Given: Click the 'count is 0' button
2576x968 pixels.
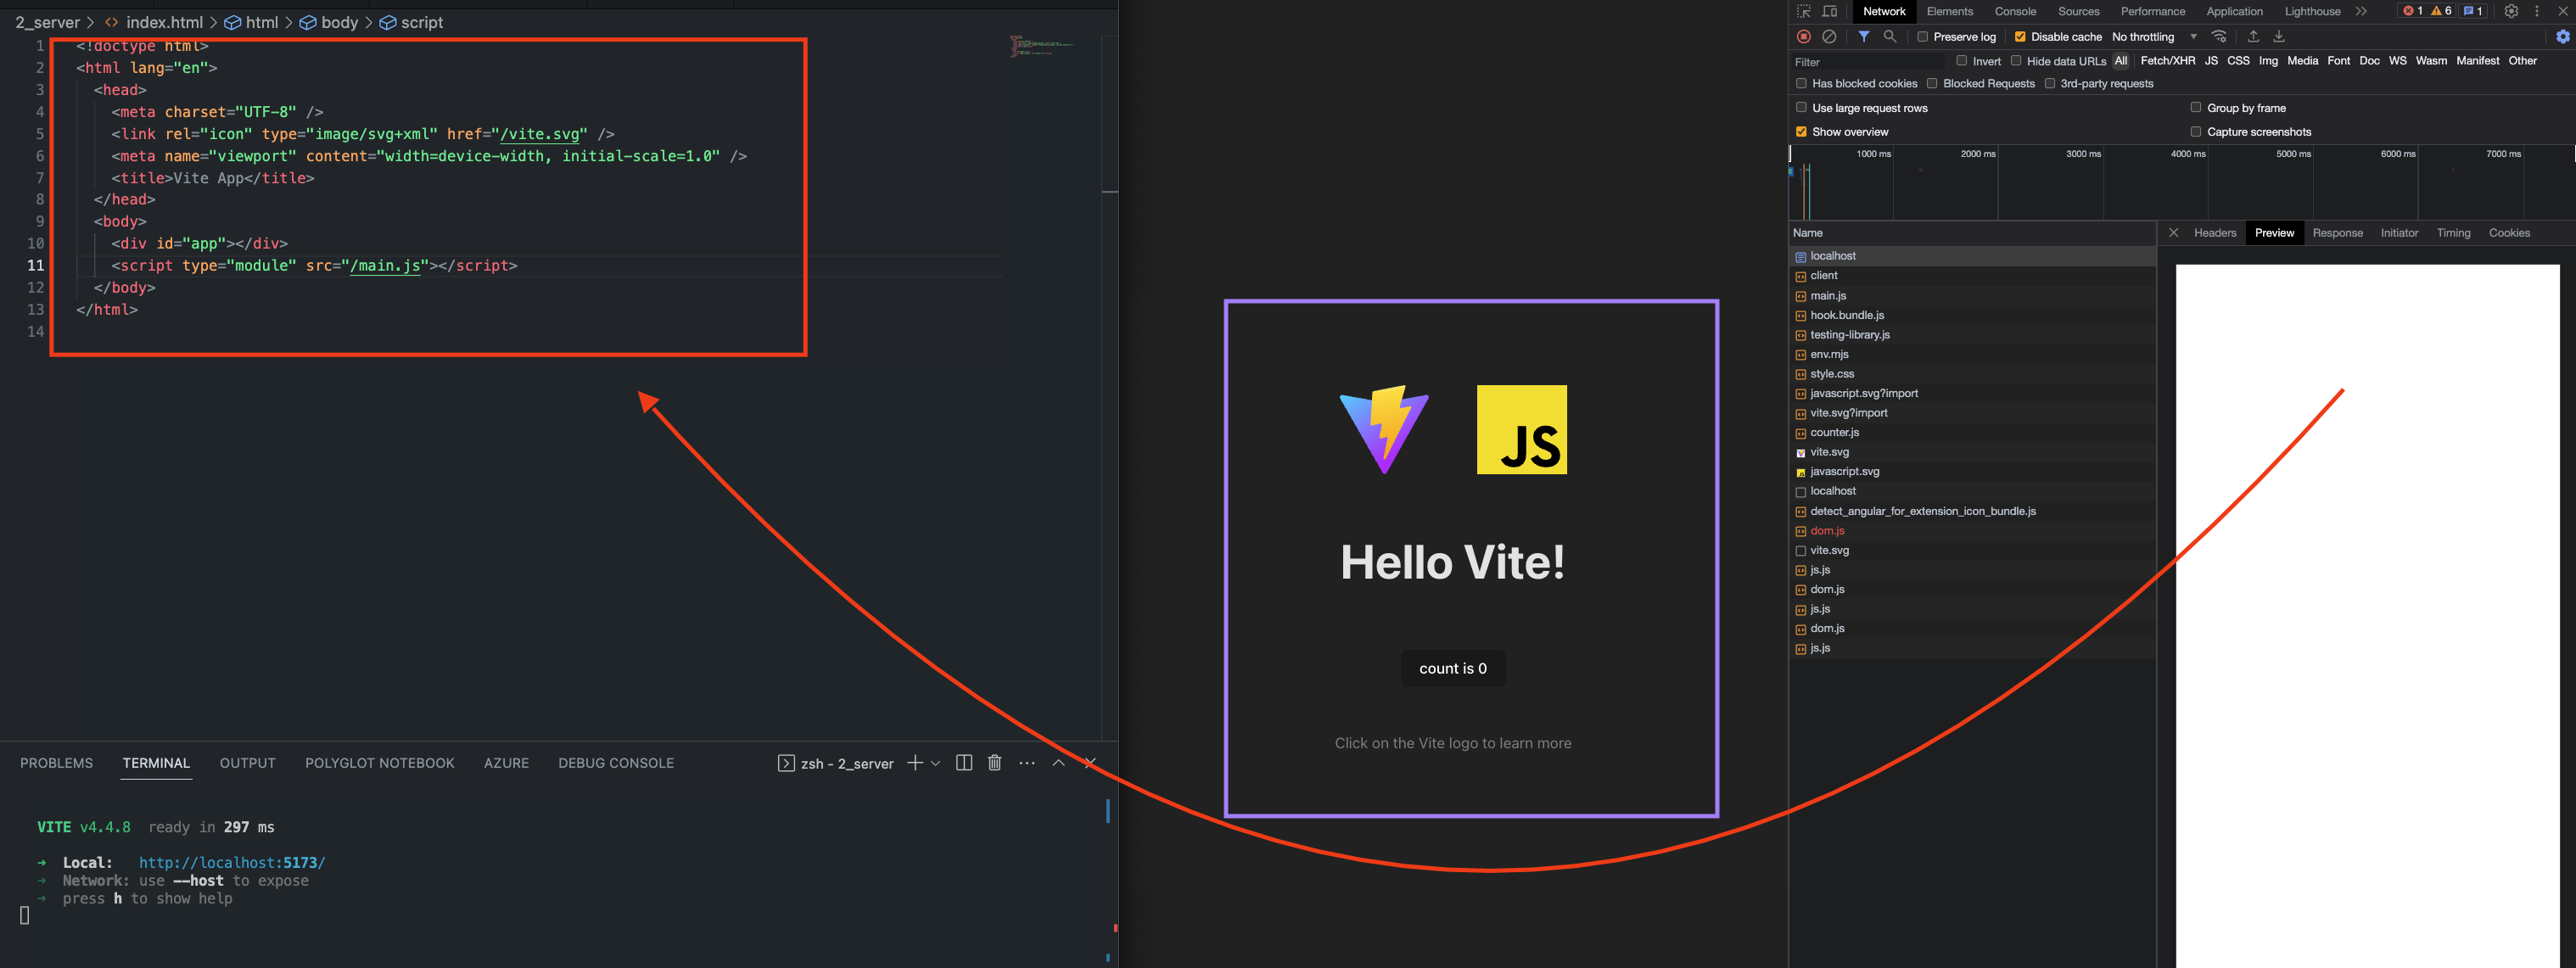Looking at the screenshot, I should pyautogui.click(x=1453, y=669).
